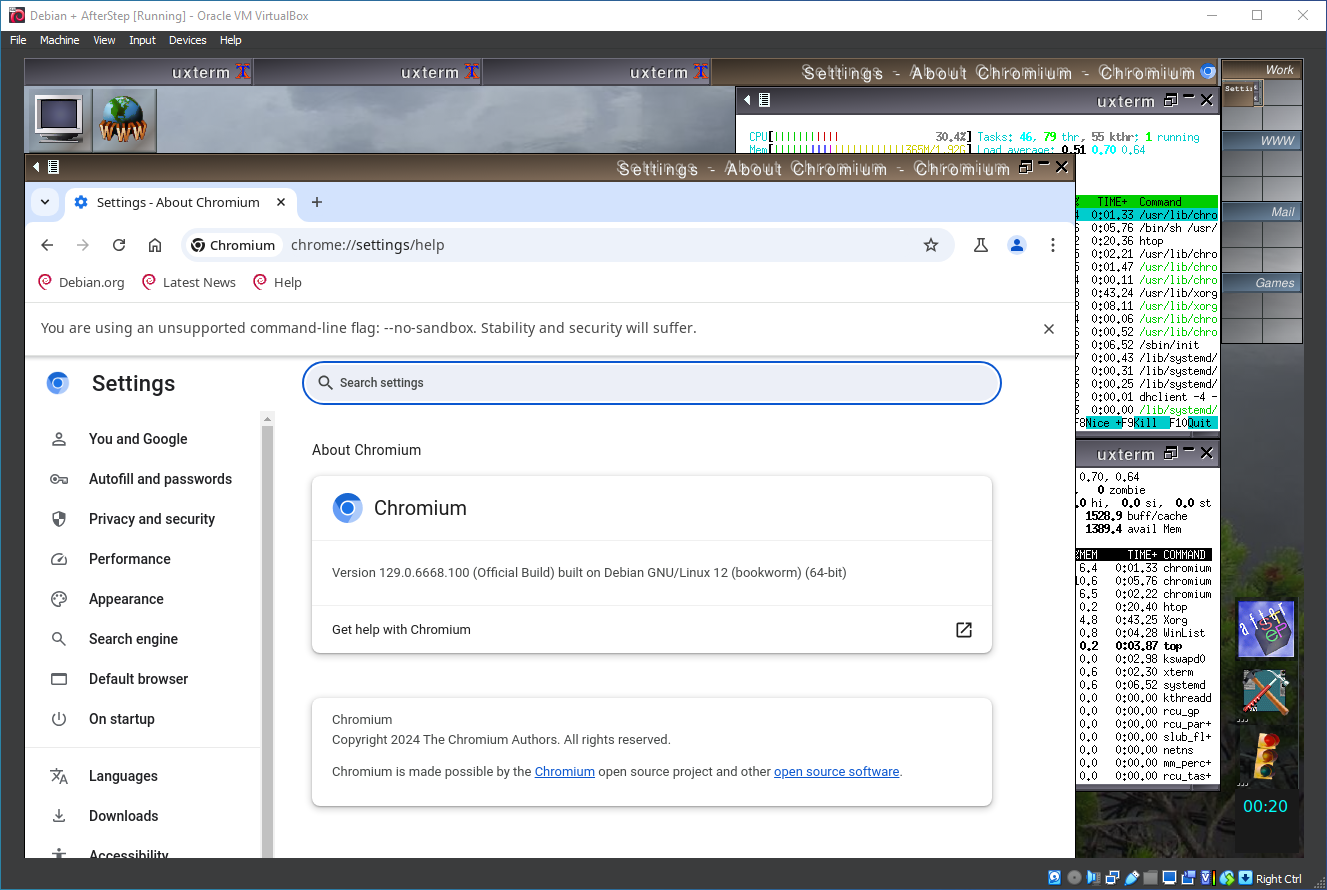Screen dimensions: 1327x890
Task: Click the monitor terminal launcher icon
Action: click(58, 120)
